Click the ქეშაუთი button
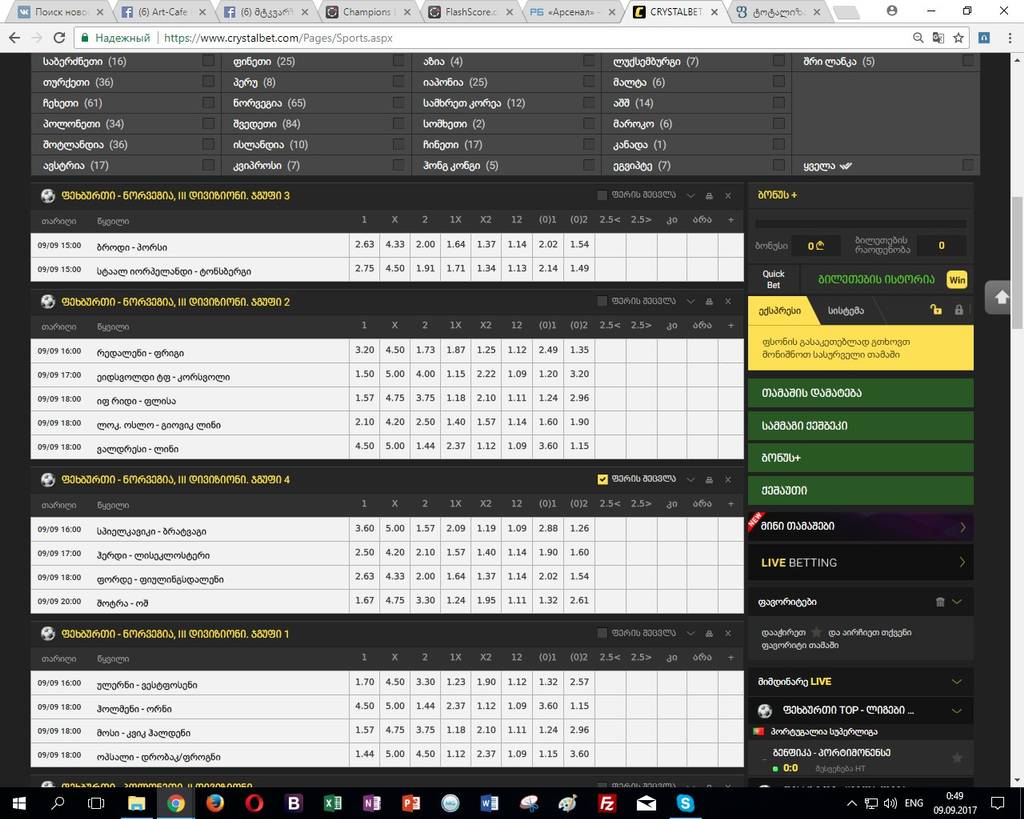This screenshot has width=1024, height=819. coord(861,490)
